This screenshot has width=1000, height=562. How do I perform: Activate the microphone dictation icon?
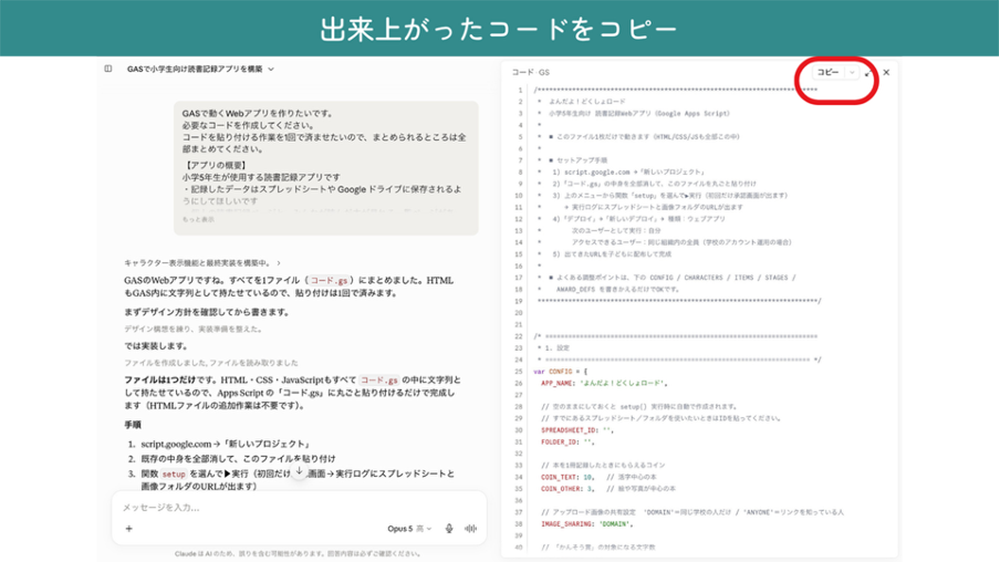(x=449, y=528)
